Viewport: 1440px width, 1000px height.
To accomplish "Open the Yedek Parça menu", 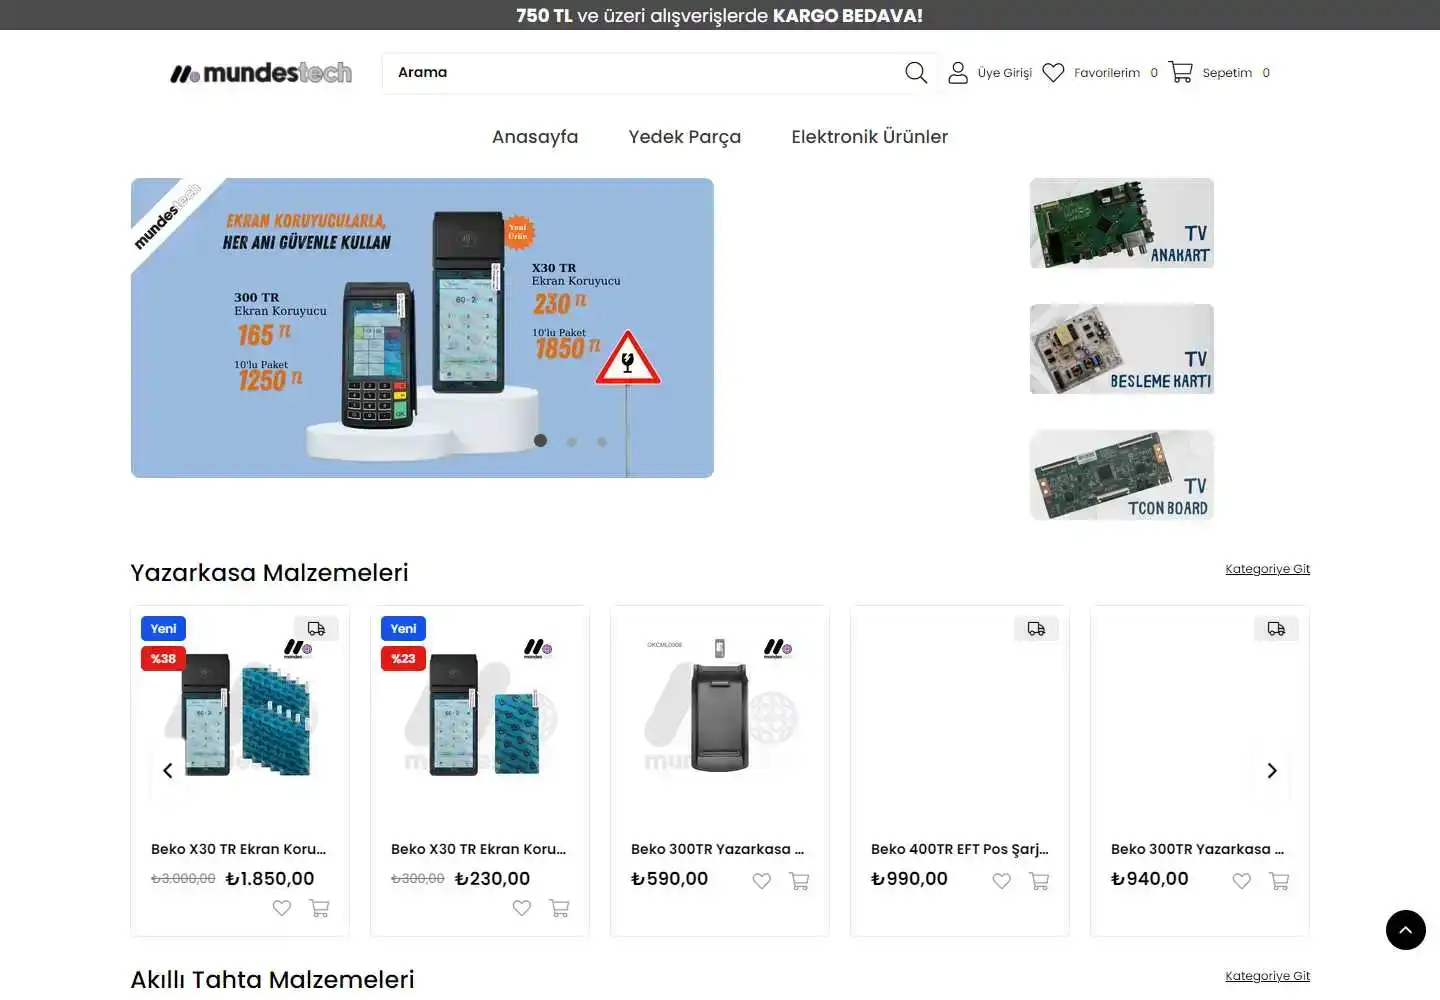I will [x=685, y=137].
